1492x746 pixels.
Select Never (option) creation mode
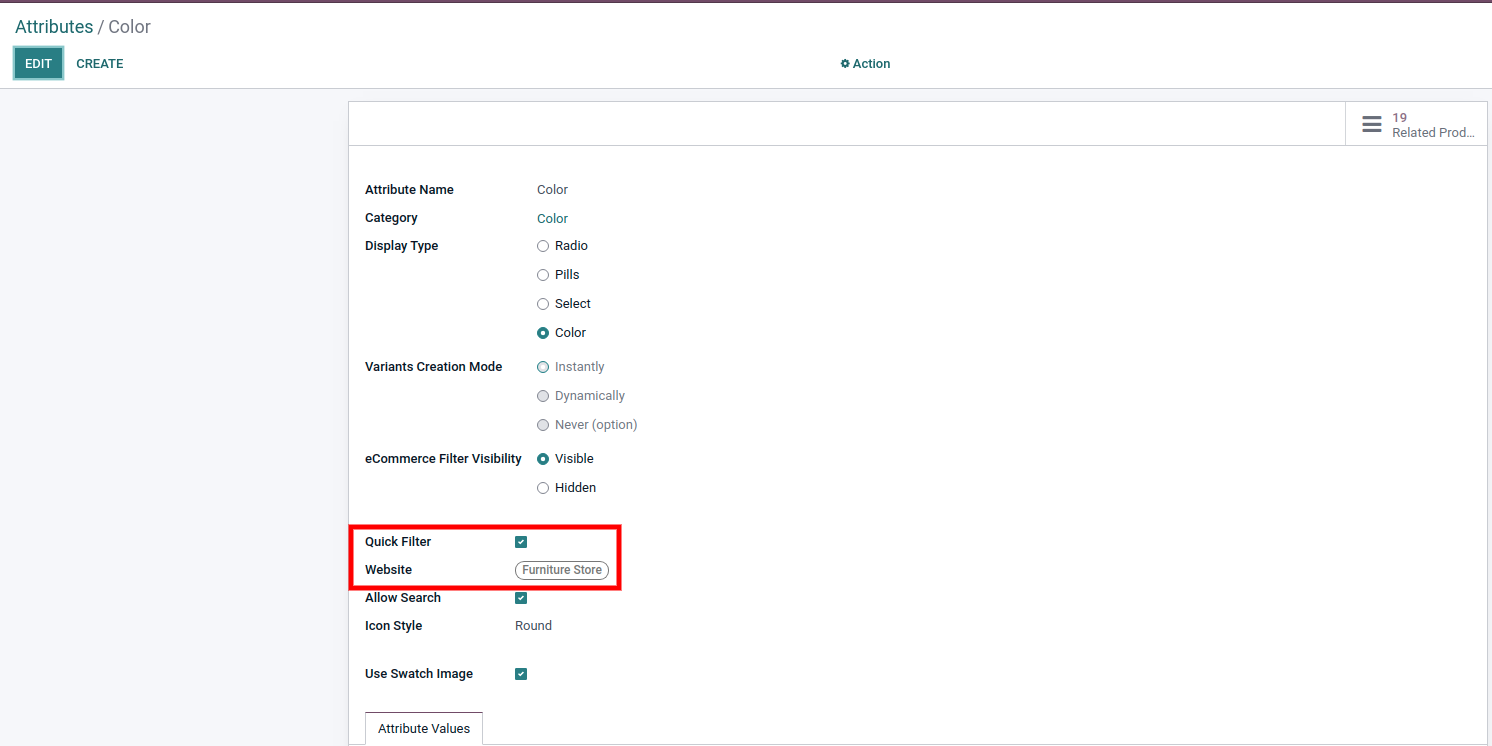click(x=543, y=425)
